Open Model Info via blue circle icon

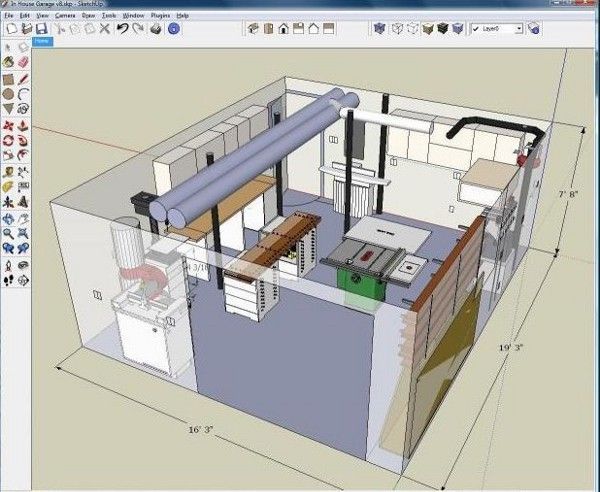174,29
